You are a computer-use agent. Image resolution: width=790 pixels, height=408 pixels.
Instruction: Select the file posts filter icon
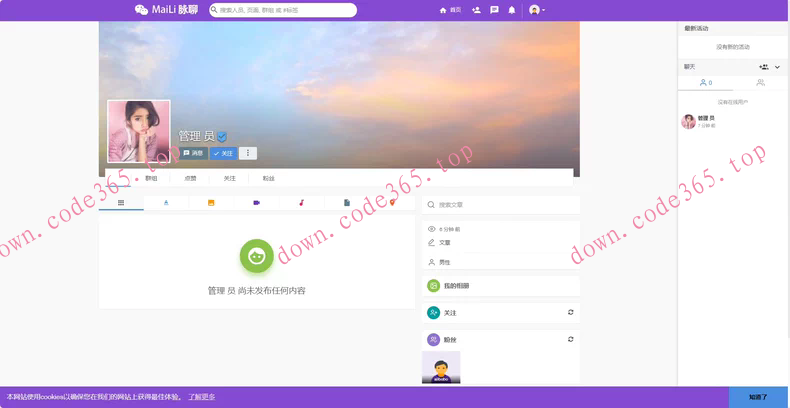tap(347, 202)
